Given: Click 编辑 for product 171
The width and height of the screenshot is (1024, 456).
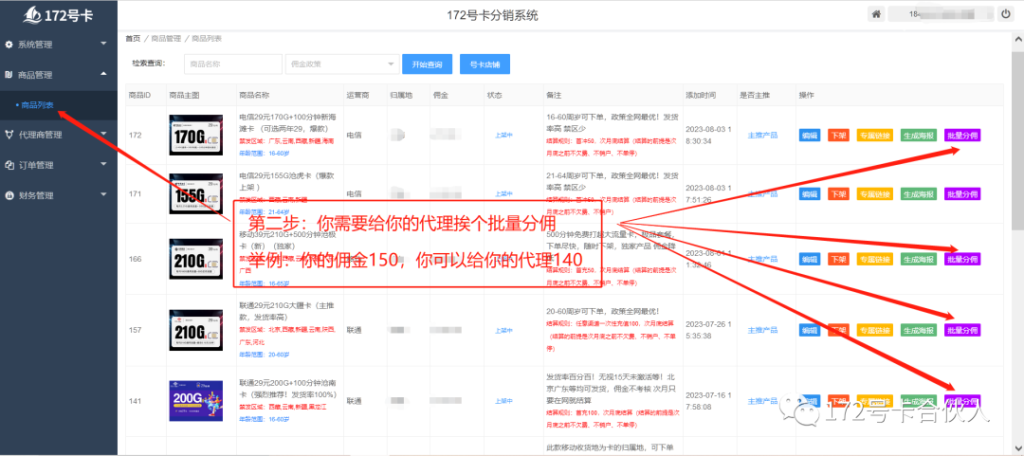Looking at the screenshot, I should 810,194.
